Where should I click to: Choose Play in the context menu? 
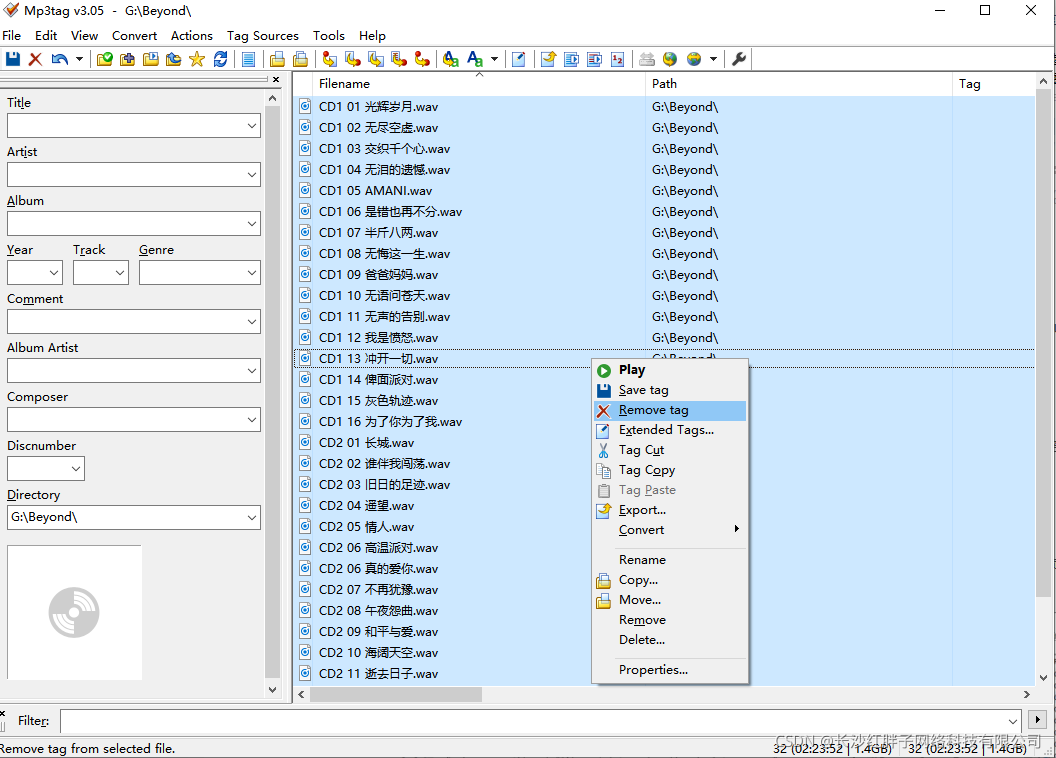pyautogui.click(x=670, y=370)
